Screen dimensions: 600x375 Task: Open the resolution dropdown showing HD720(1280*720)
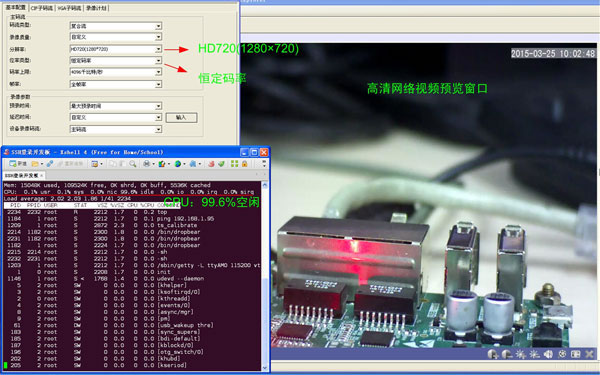116,49
